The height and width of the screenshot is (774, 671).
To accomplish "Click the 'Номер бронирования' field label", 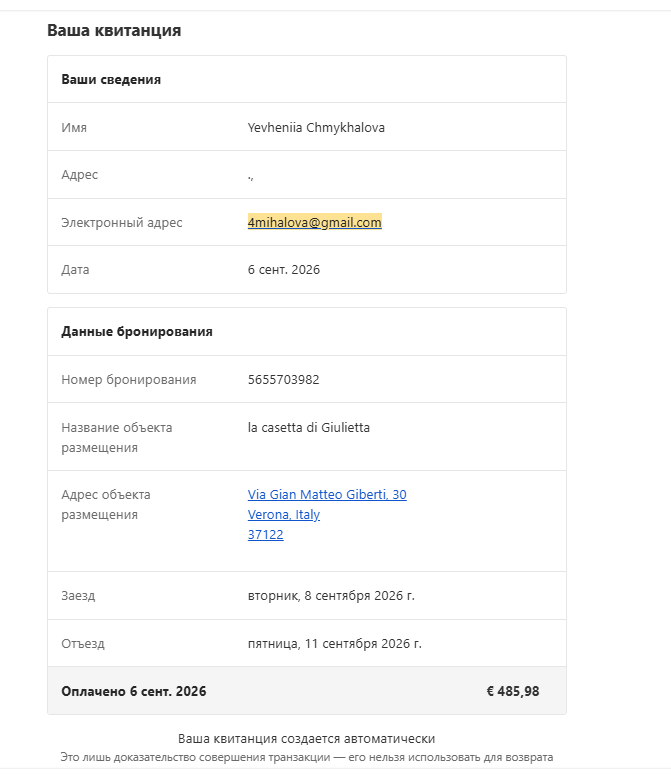I will point(129,380).
